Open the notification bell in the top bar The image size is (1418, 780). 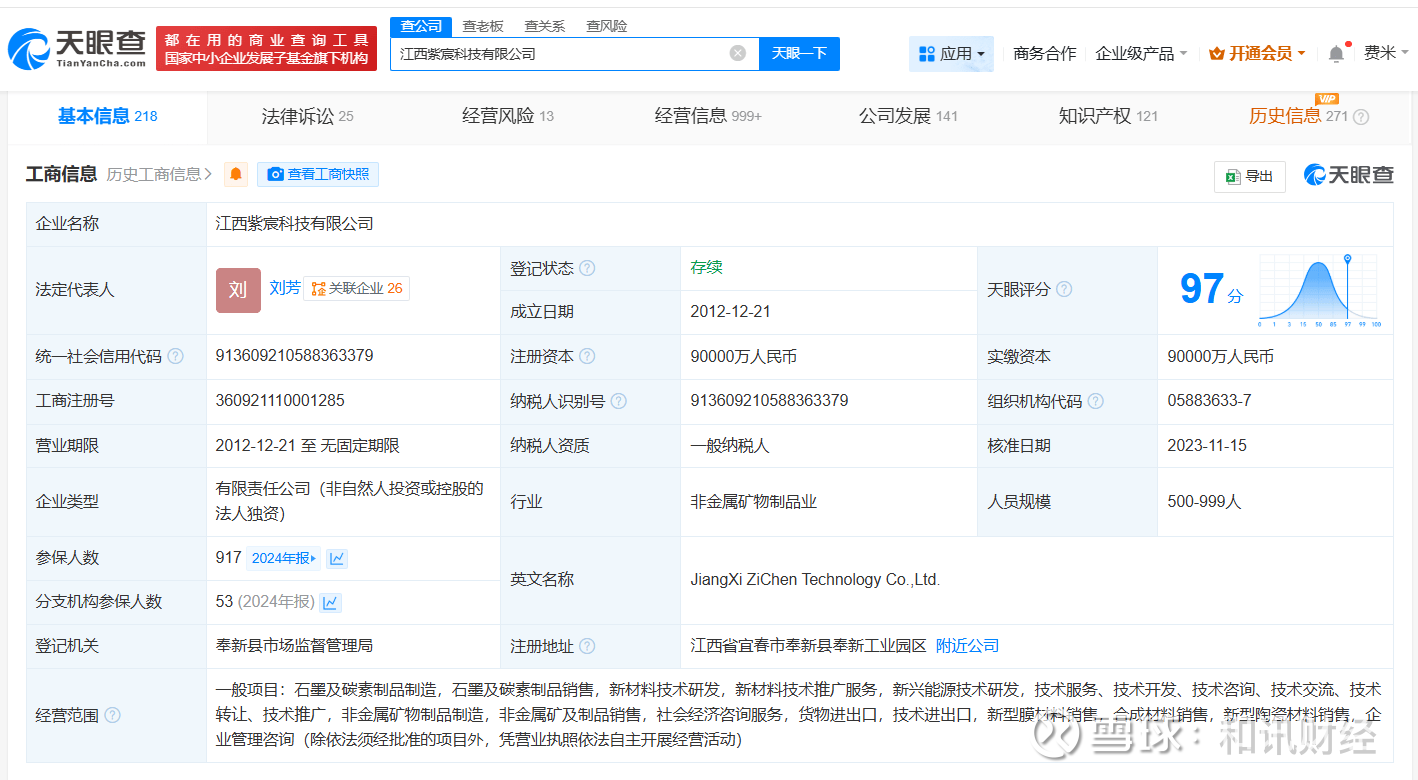[1336, 53]
